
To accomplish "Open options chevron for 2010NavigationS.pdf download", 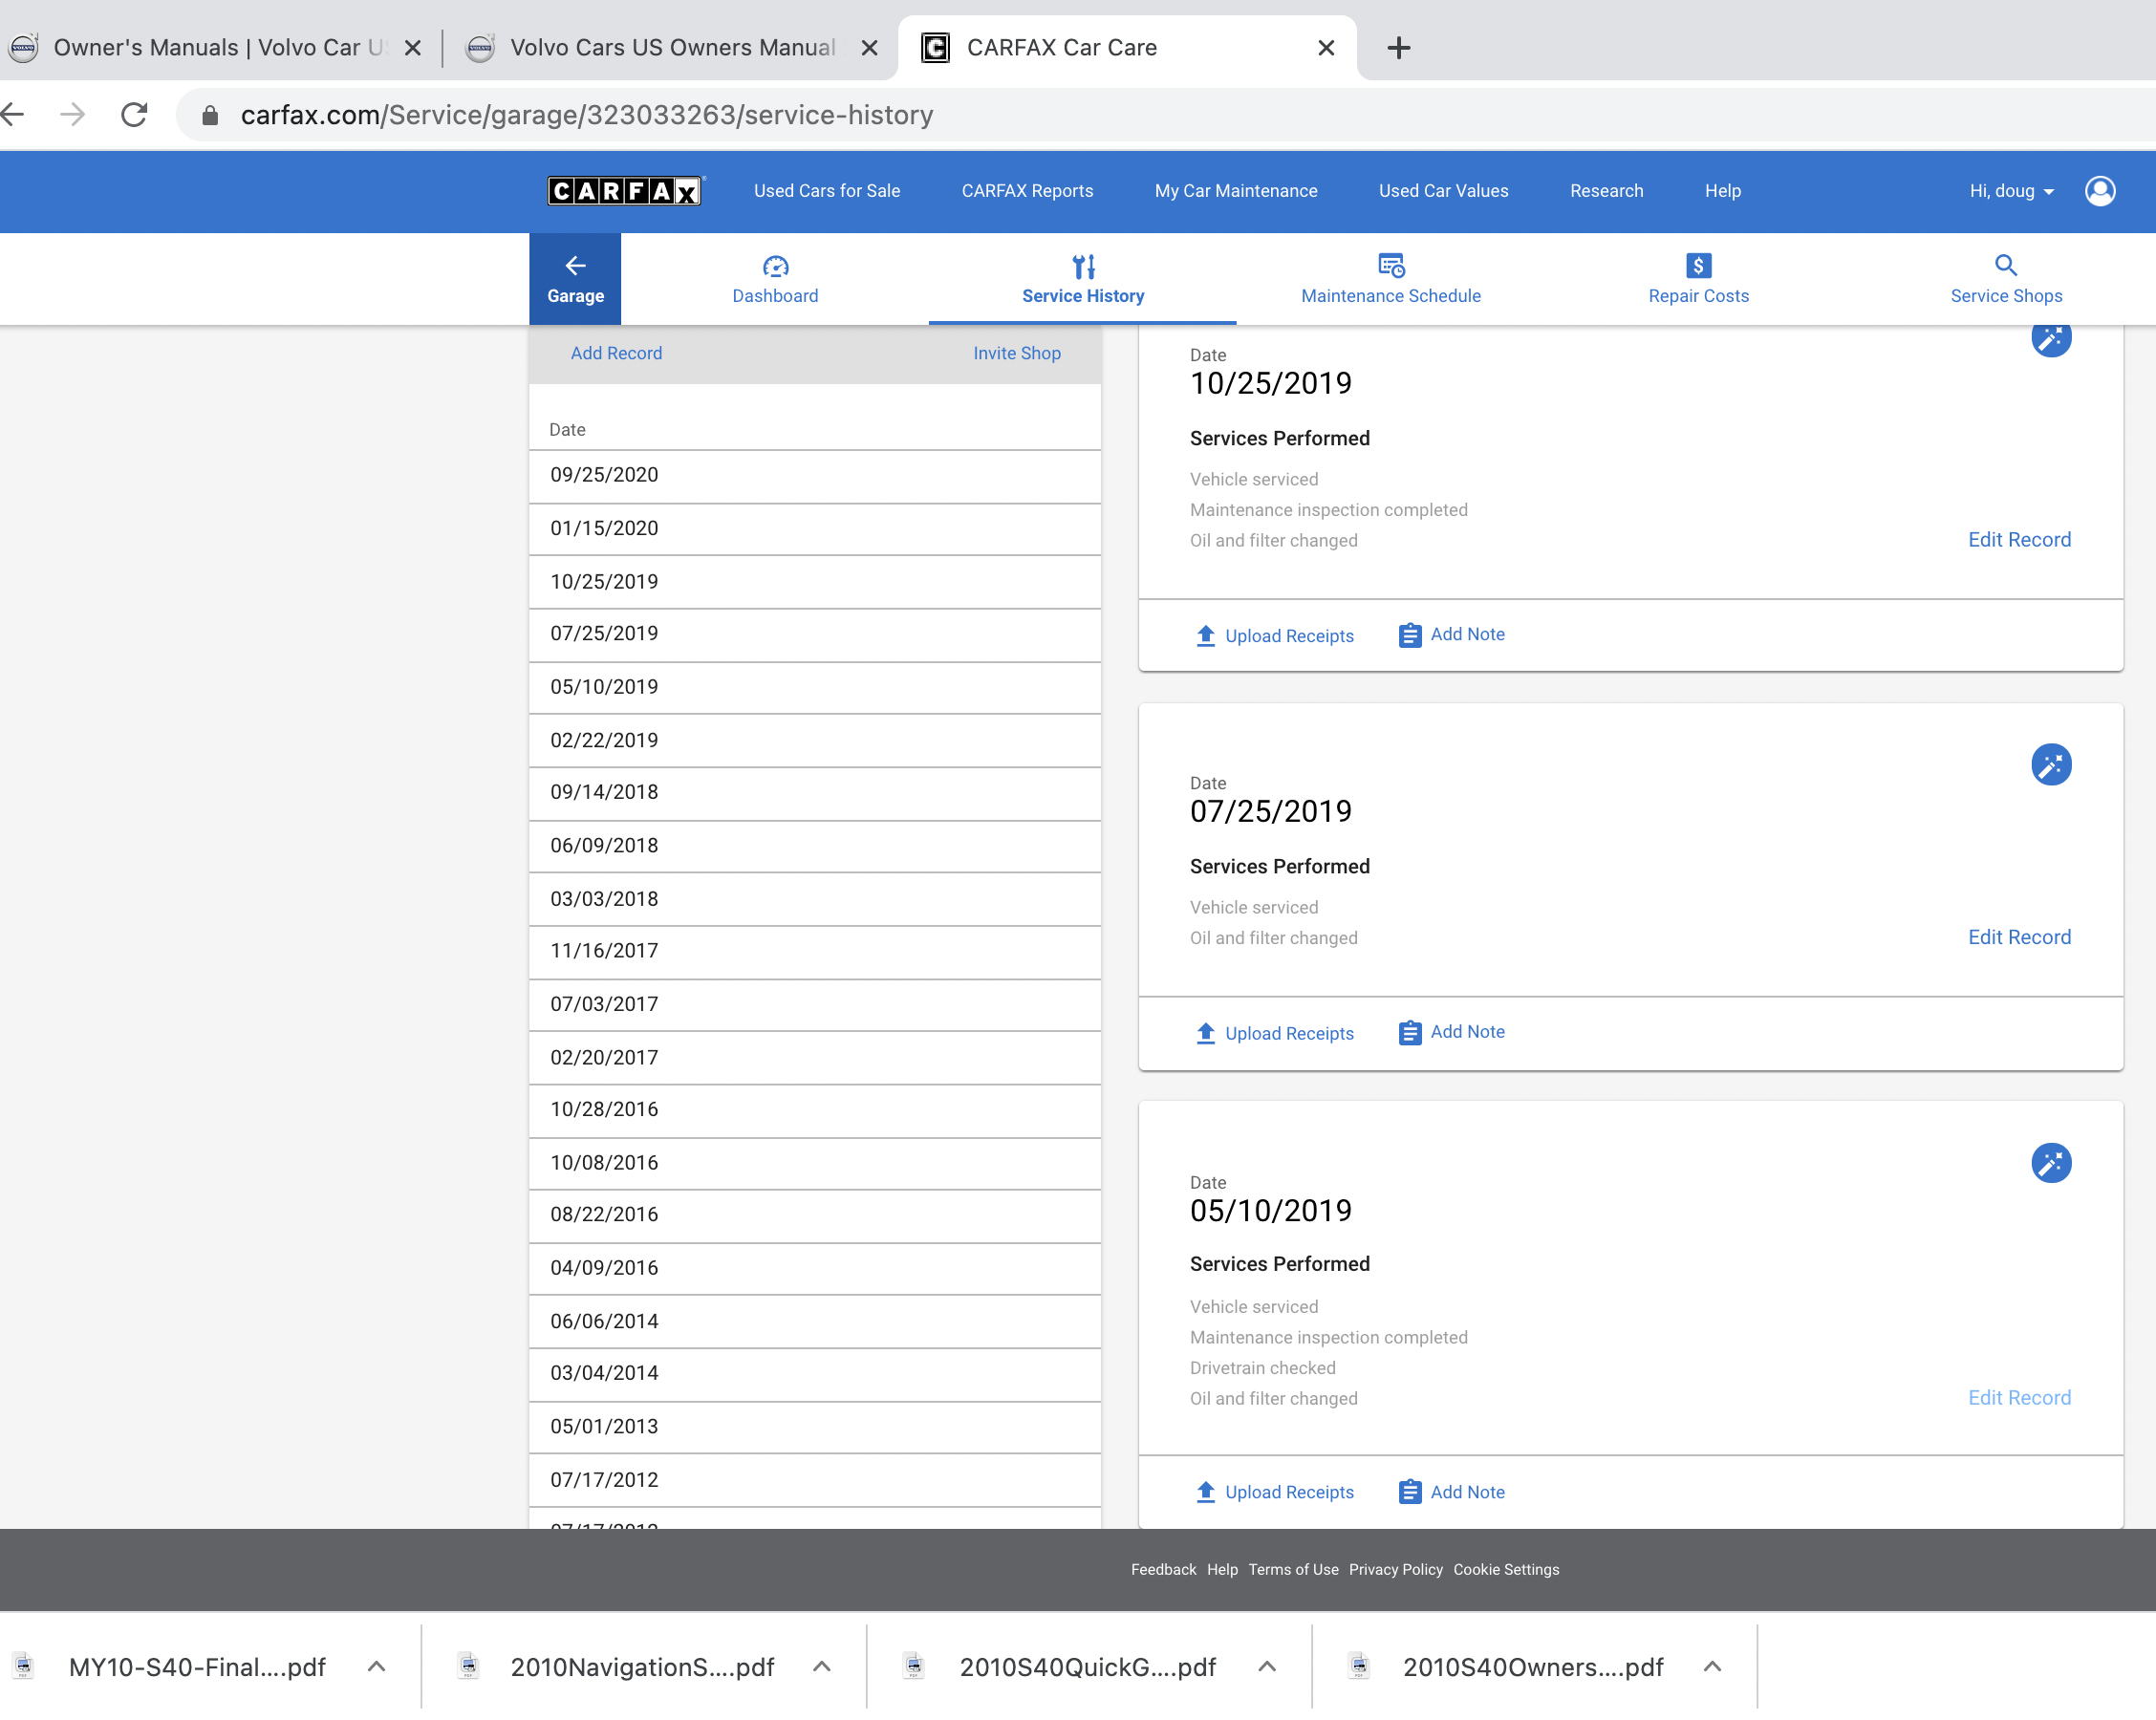I will pyautogui.click(x=822, y=1666).
